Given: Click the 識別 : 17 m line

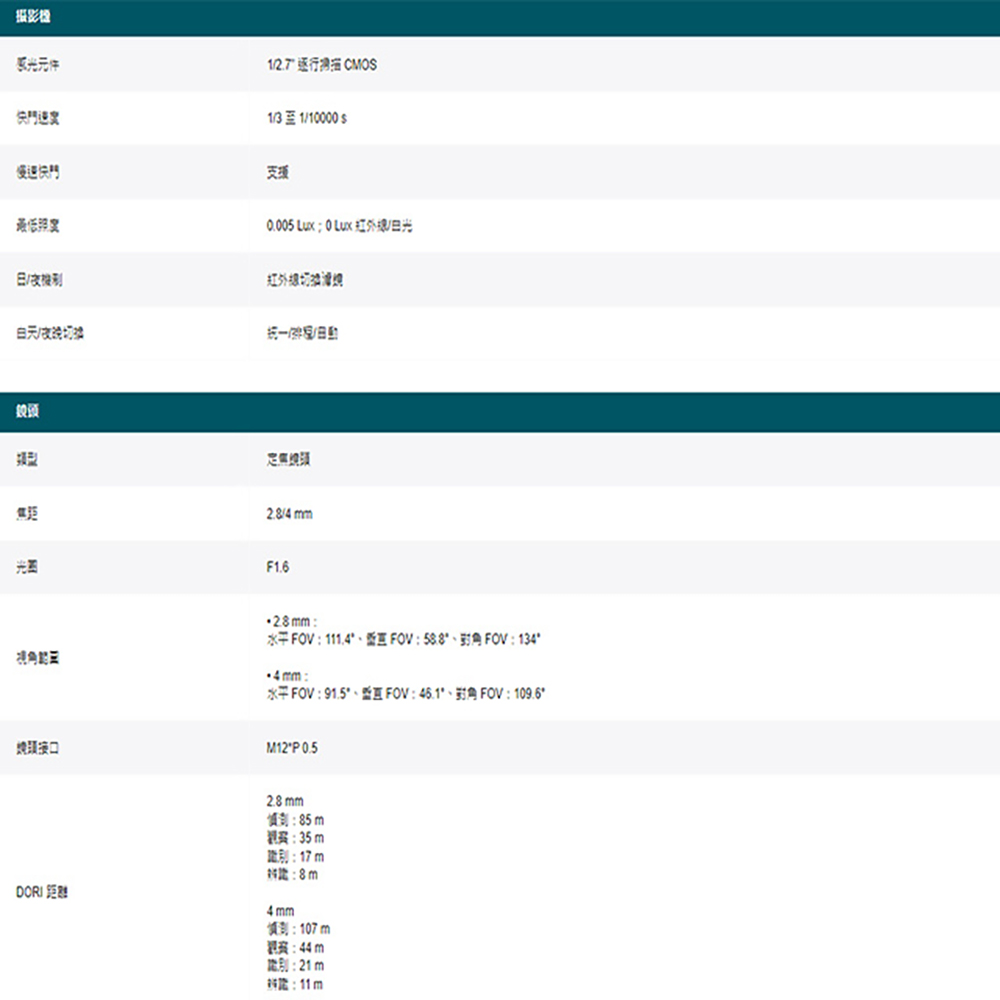Looking at the screenshot, I should point(295,856).
